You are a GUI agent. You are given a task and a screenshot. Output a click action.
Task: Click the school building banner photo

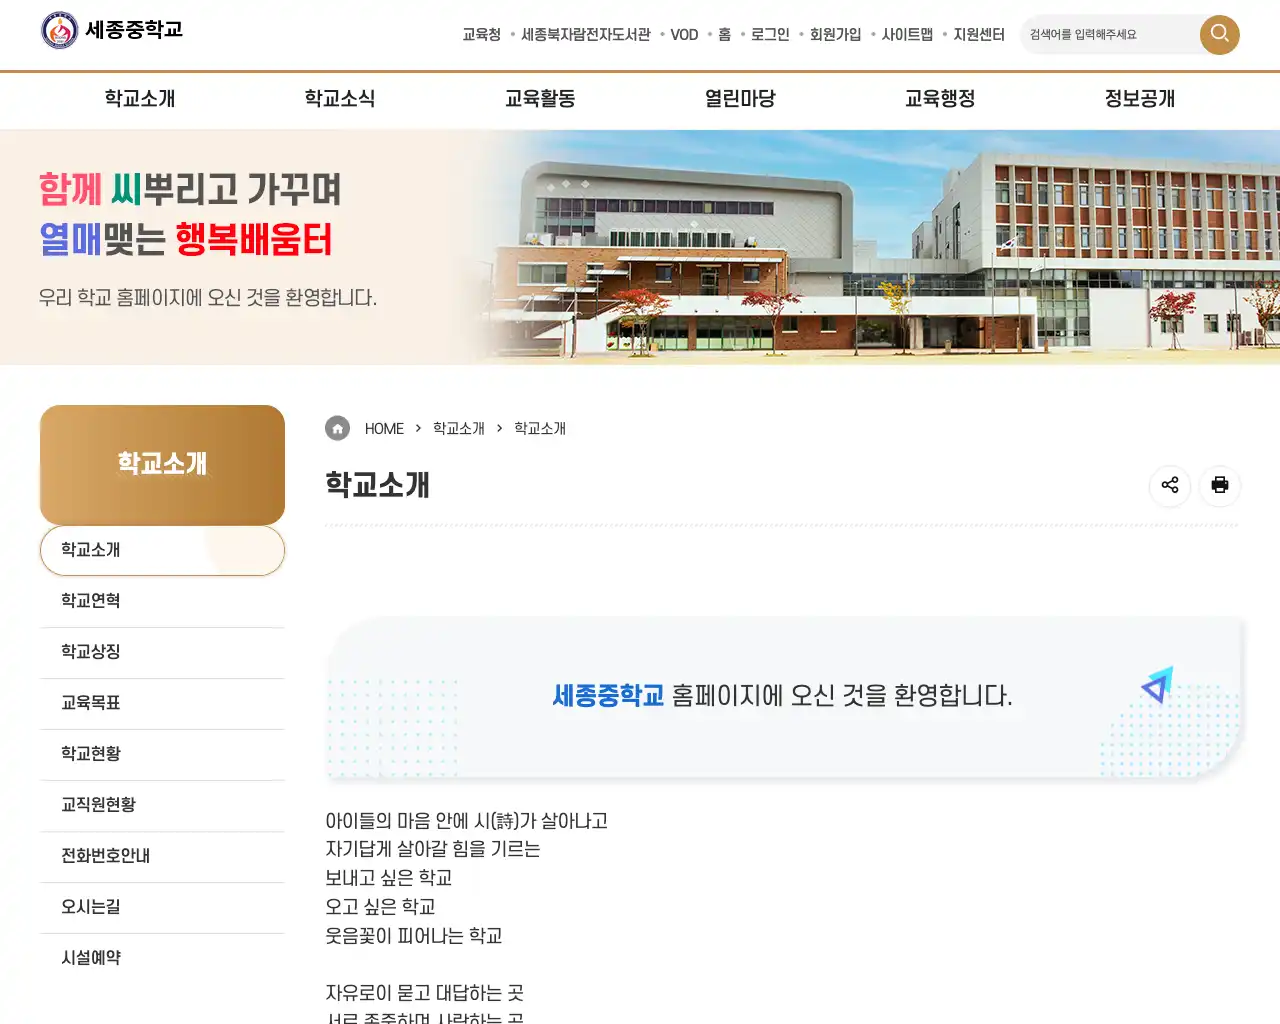880,247
